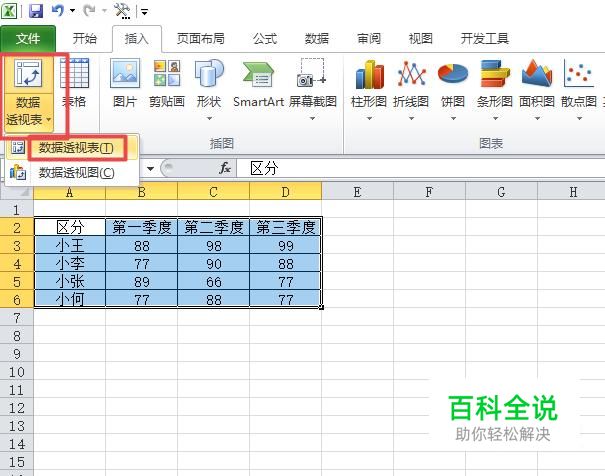
Task: Select column H header
Action: click(573, 192)
